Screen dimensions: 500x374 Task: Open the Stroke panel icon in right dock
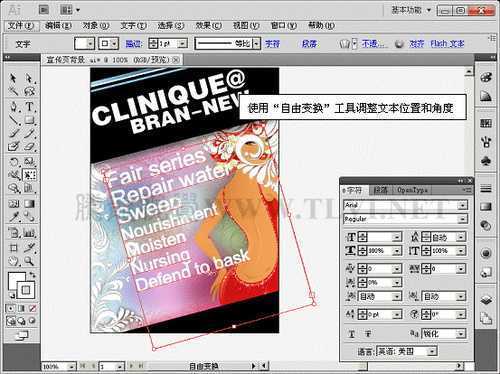click(x=486, y=189)
